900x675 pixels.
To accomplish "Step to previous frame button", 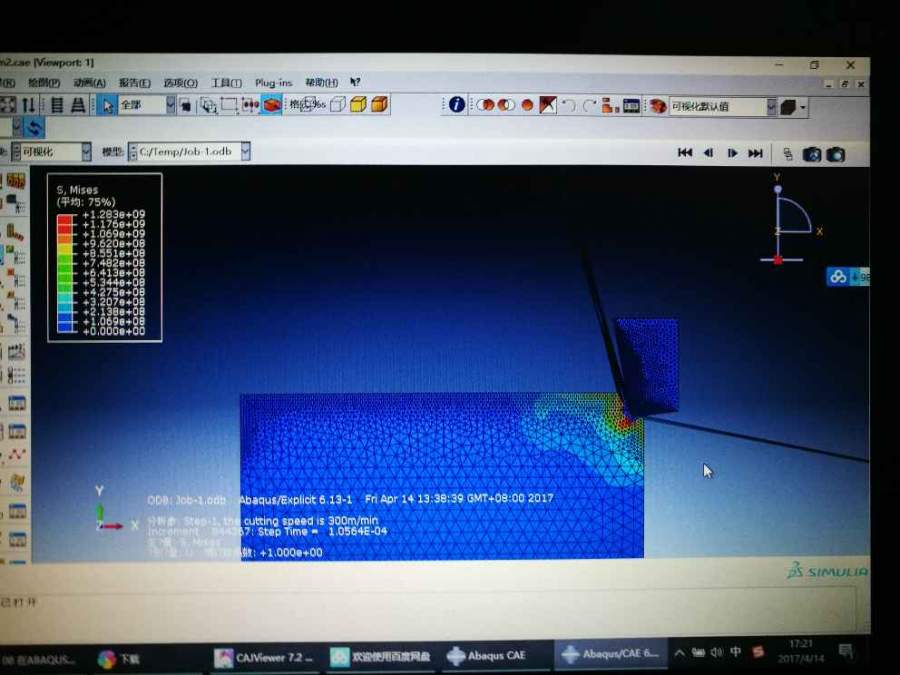I will tap(708, 153).
